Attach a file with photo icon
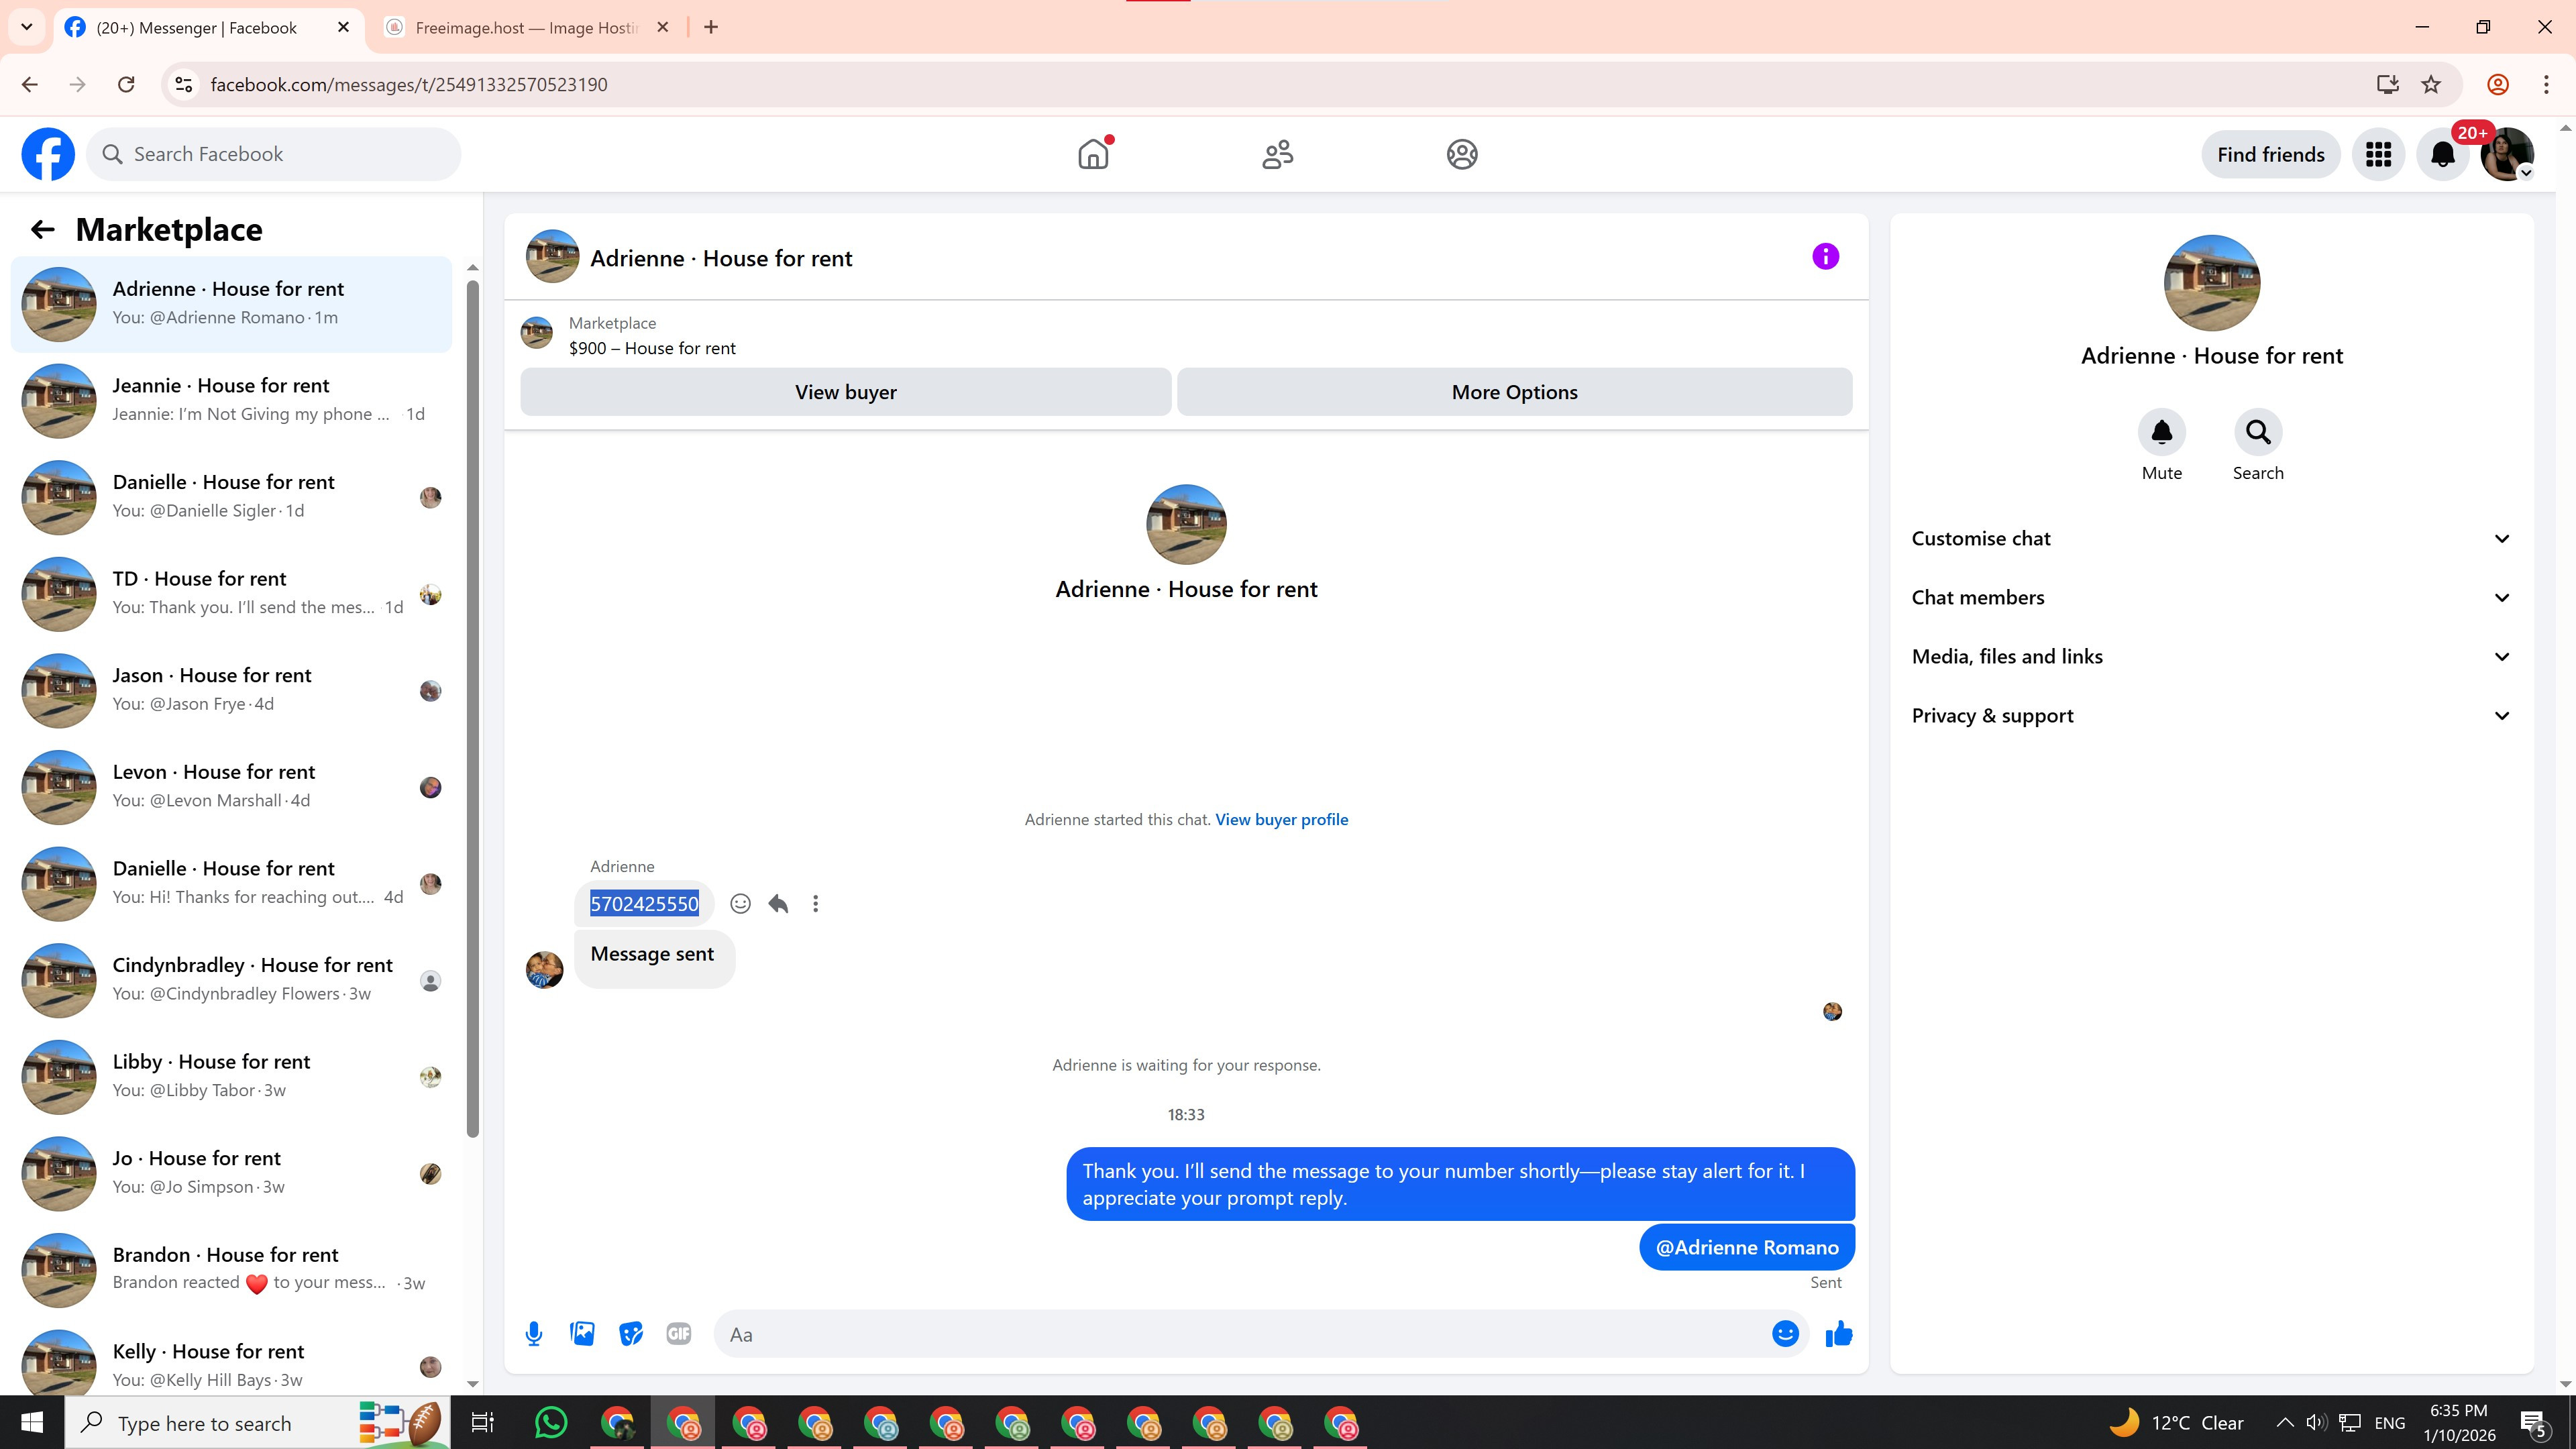Image resolution: width=2576 pixels, height=1449 pixels. point(582,1334)
